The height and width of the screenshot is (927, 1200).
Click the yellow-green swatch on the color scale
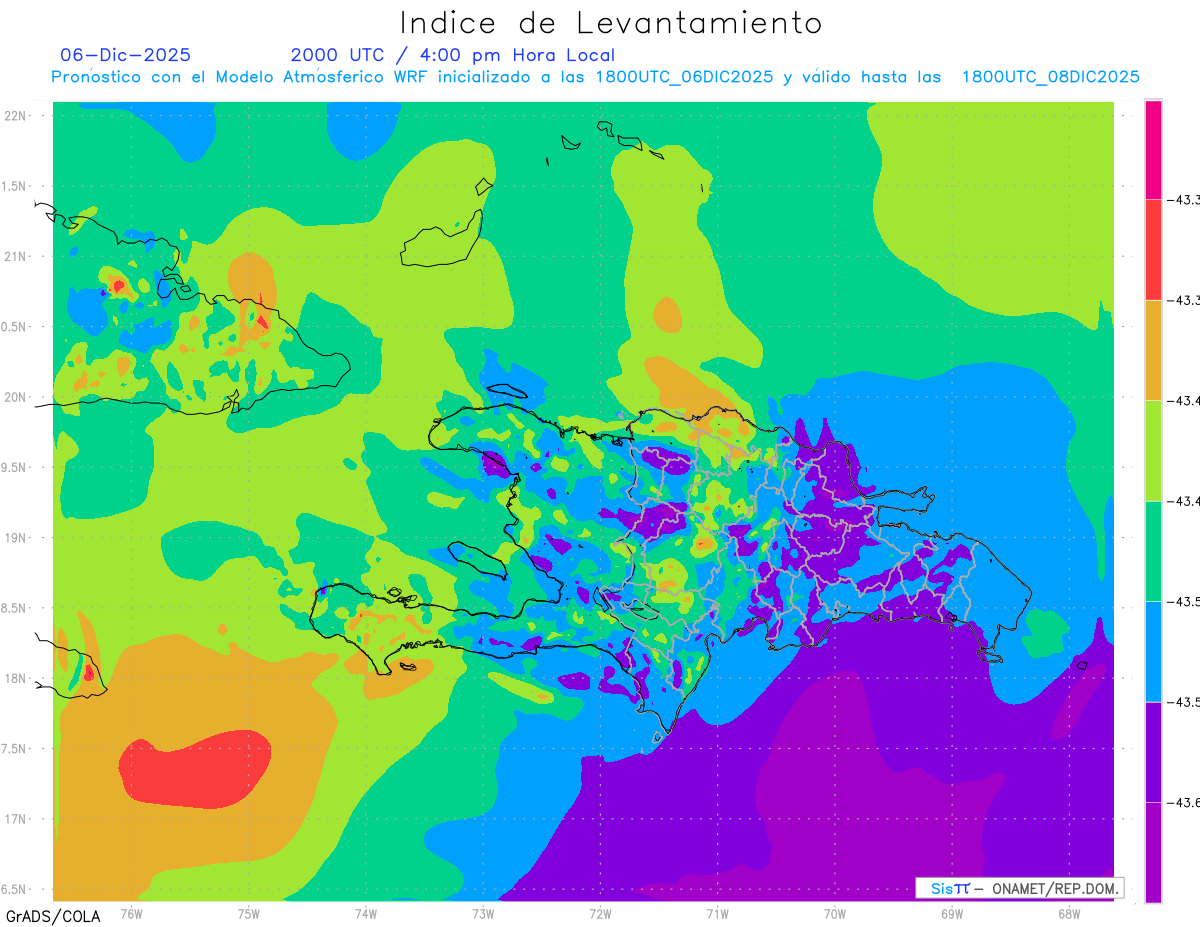coord(1153,450)
